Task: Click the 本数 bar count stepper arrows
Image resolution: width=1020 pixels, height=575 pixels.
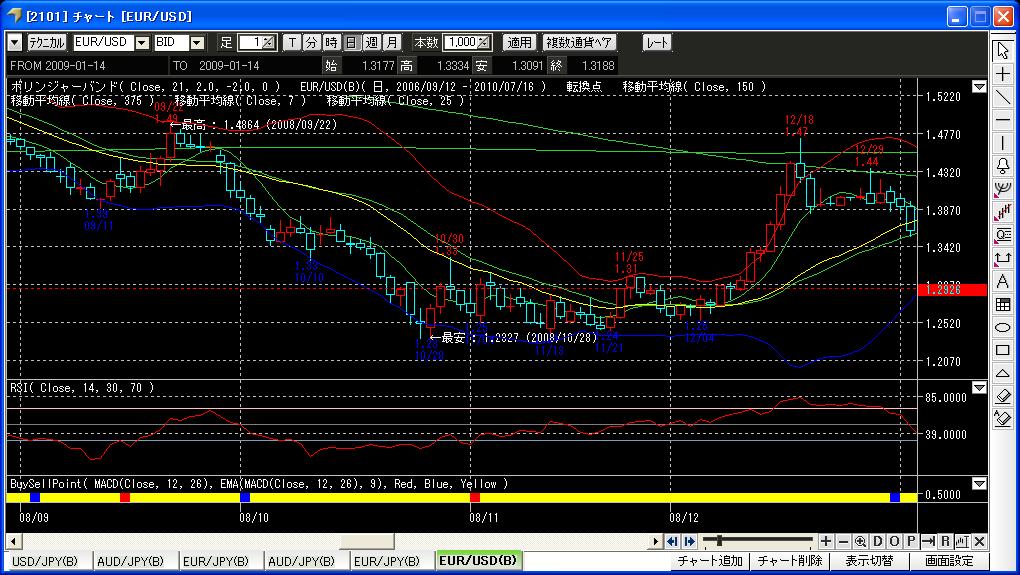Action: [x=484, y=43]
